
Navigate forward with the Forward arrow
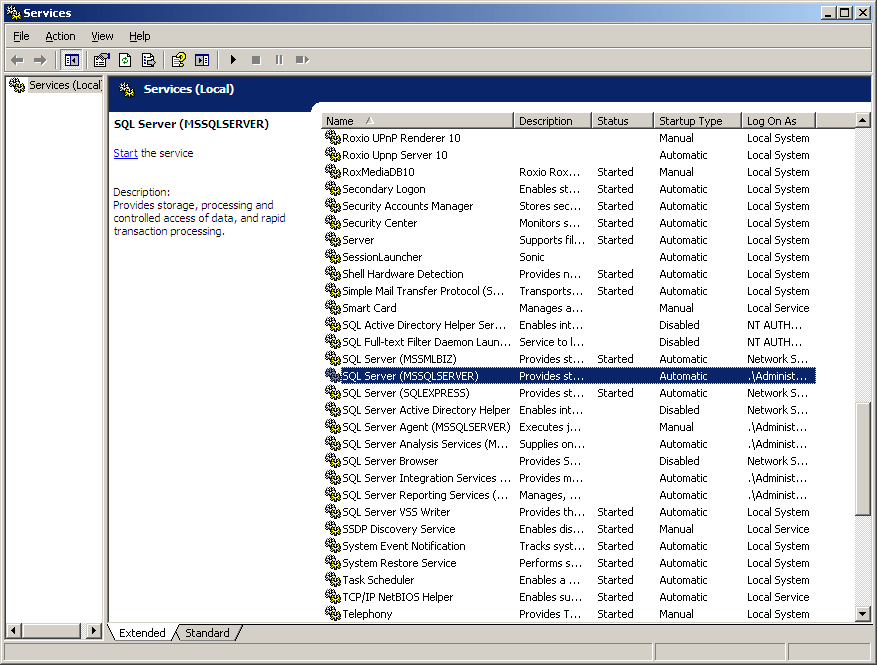coord(40,60)
